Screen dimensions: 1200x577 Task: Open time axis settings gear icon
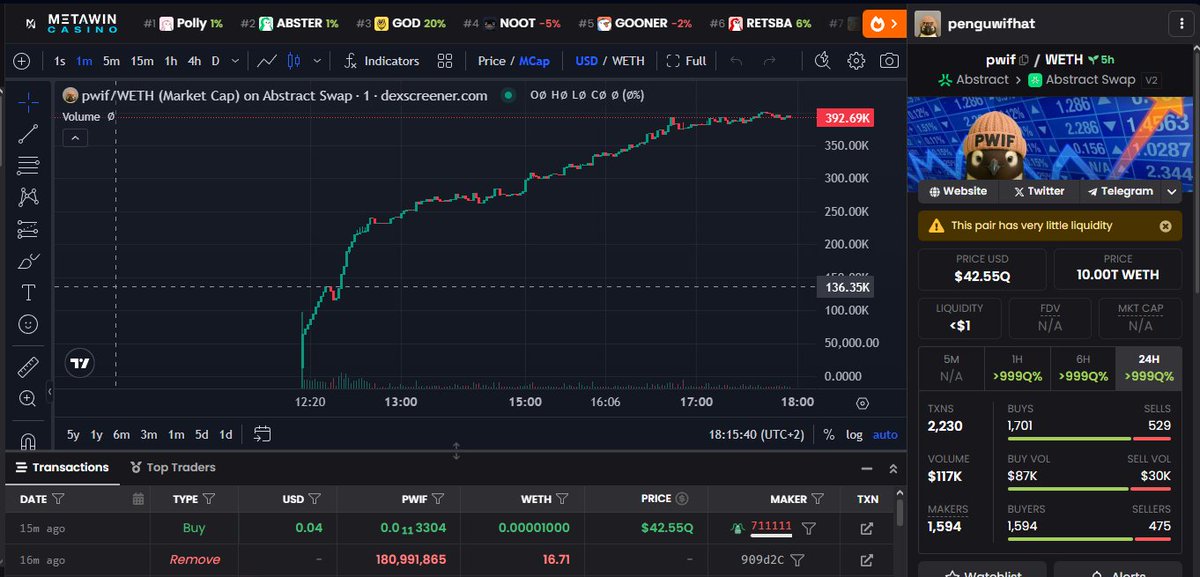click(x=863, y=402)
